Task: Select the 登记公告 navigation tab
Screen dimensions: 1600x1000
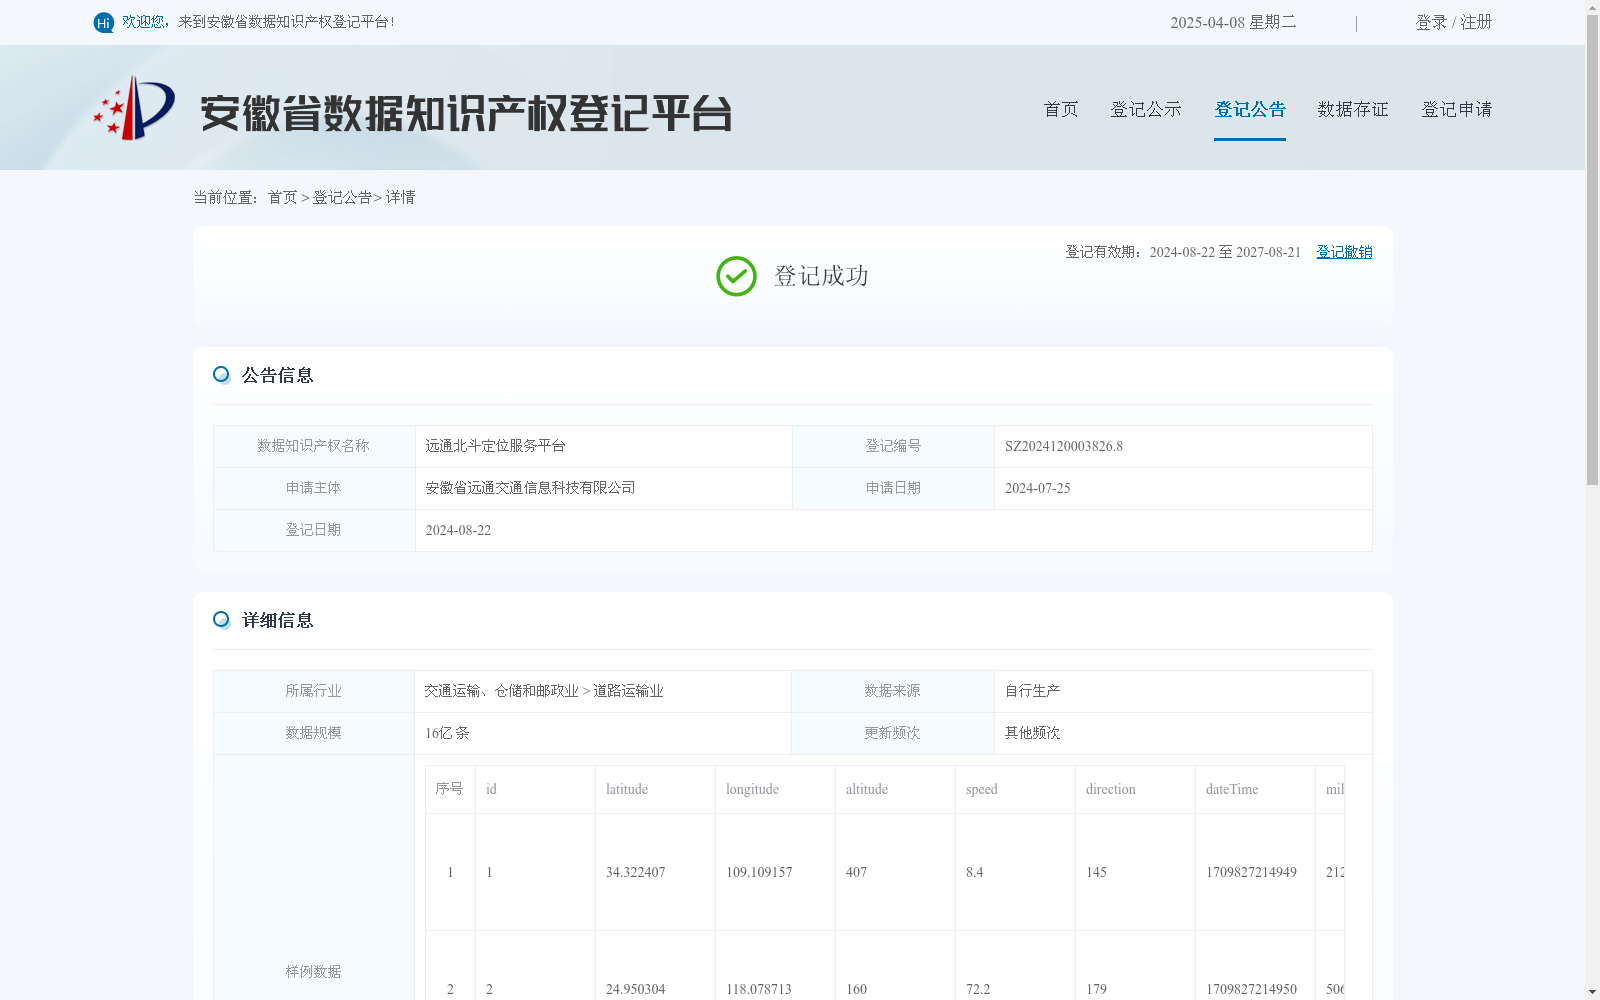Action: (1250, 109)
